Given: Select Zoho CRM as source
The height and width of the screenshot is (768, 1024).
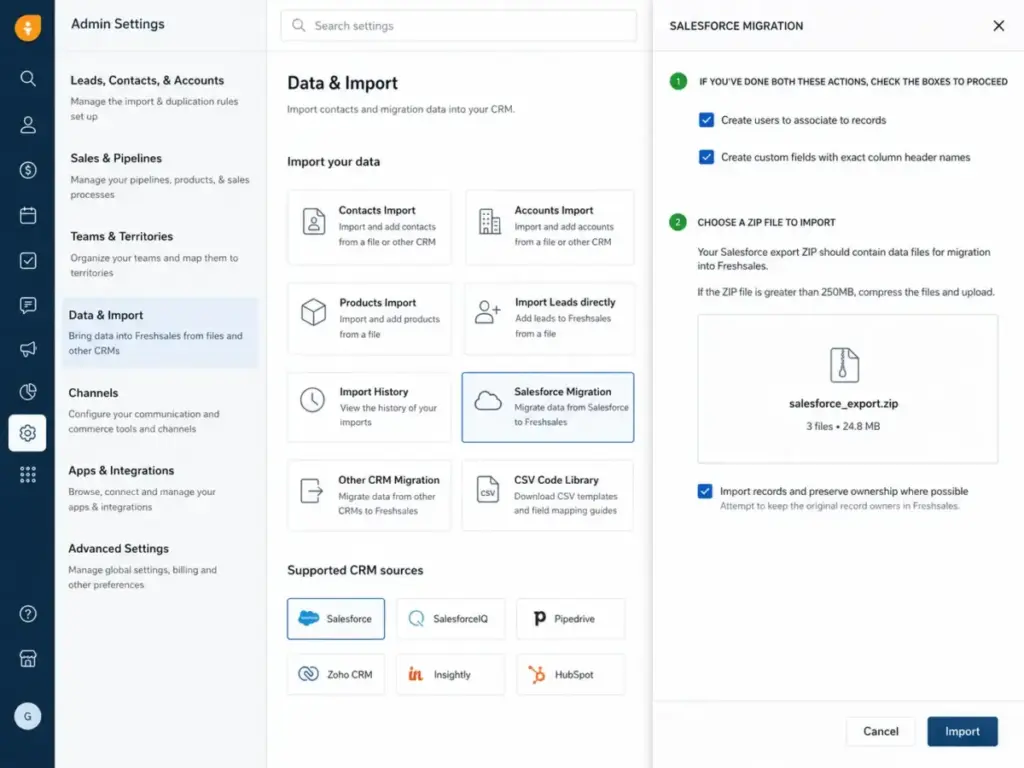Looking at the screenshot, I should pyautogui.click(x=336, y=674).
